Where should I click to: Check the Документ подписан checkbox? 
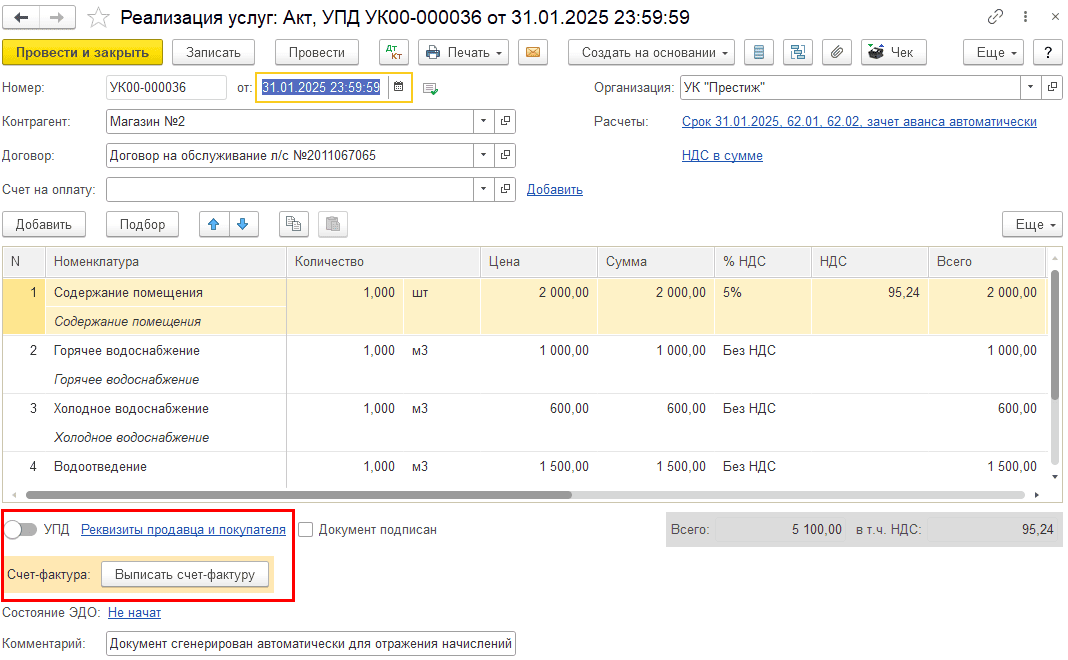coord(306,530)
